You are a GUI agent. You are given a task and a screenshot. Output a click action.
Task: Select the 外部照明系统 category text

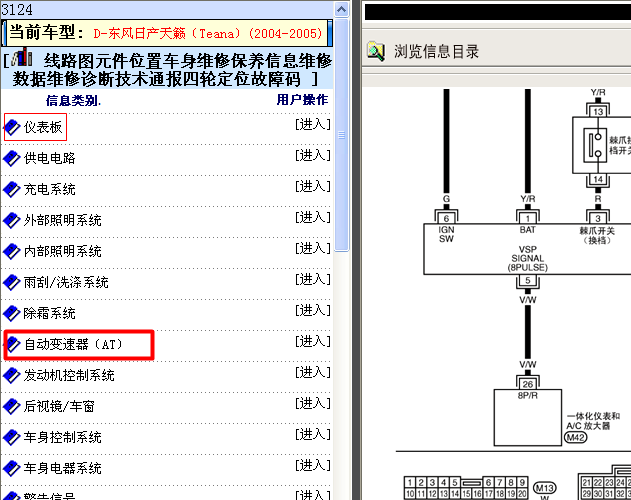pos(62,220)
